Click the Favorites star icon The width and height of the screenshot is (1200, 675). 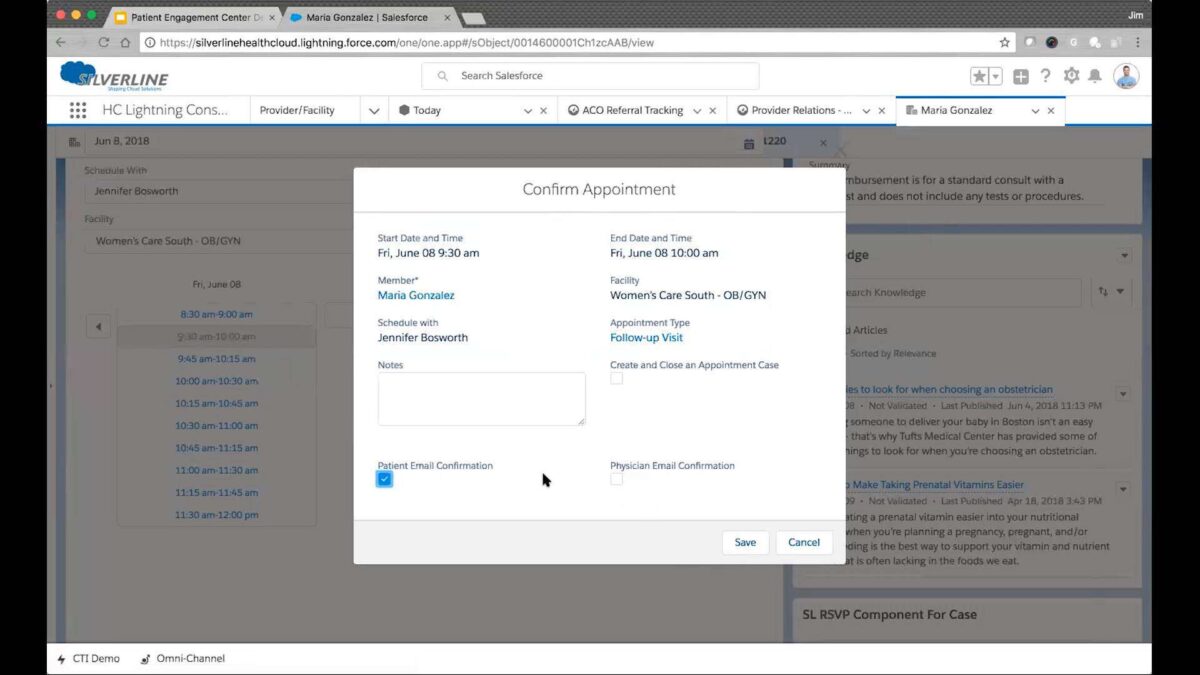point(979,76)
